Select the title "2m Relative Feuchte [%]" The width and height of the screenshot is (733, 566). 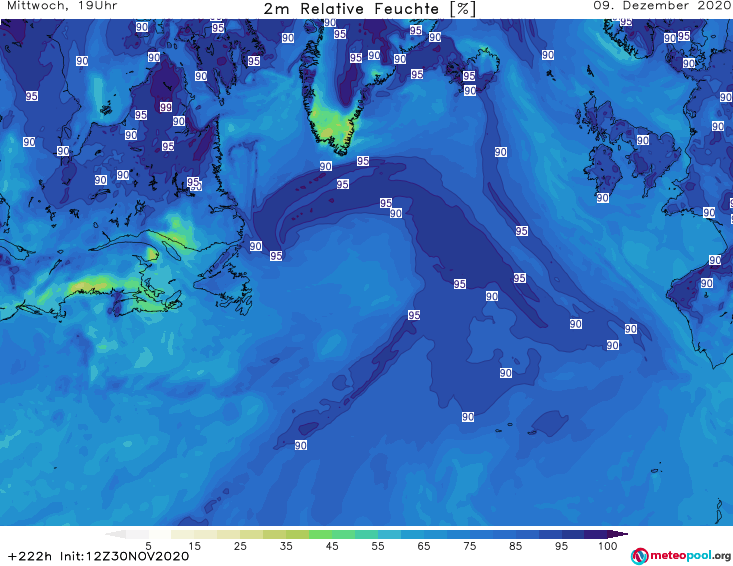tap(369, 9)
